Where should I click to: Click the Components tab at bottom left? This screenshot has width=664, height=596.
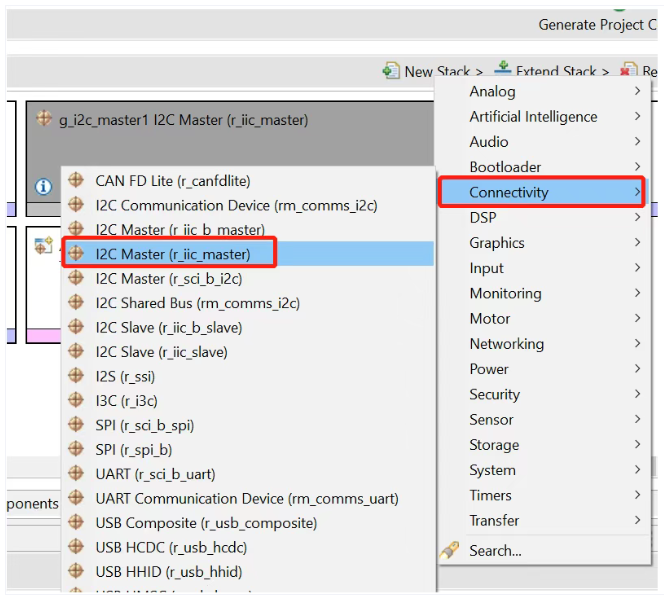point(32,503)
